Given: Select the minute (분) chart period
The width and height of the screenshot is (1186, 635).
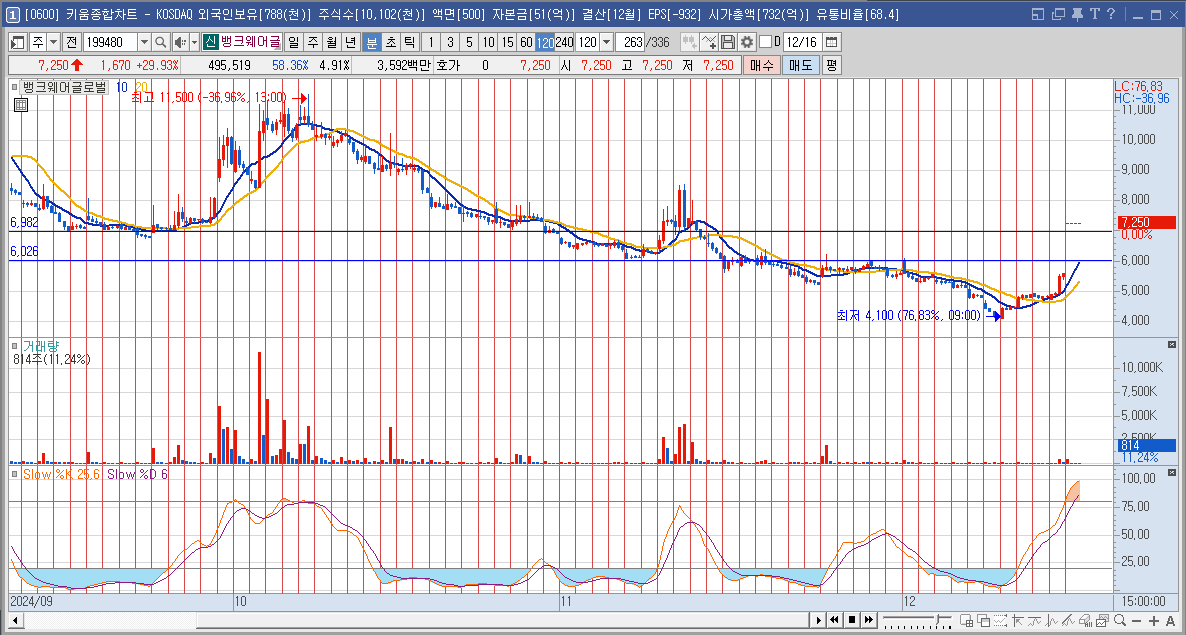Looking at the screenshot, I should [x=371, y=42].
